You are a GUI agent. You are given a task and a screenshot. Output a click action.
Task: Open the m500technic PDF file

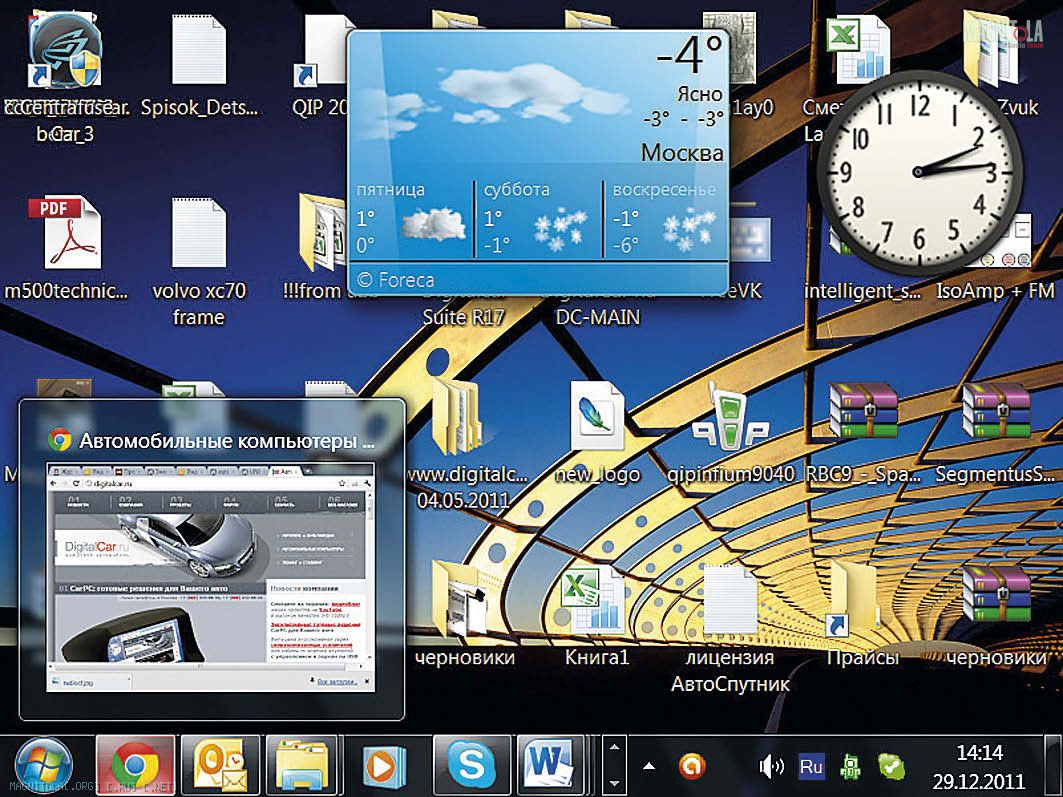pyautogui.click(x=66, y=249)
